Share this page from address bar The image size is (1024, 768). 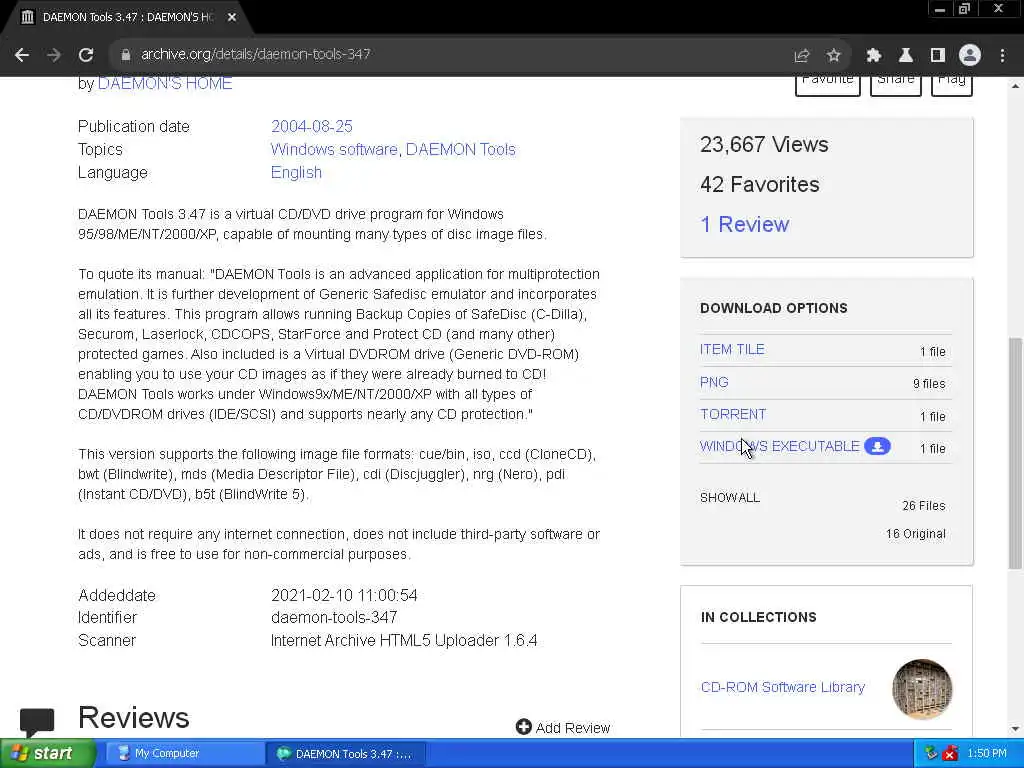pyautogui.click(x=802, y=55)
